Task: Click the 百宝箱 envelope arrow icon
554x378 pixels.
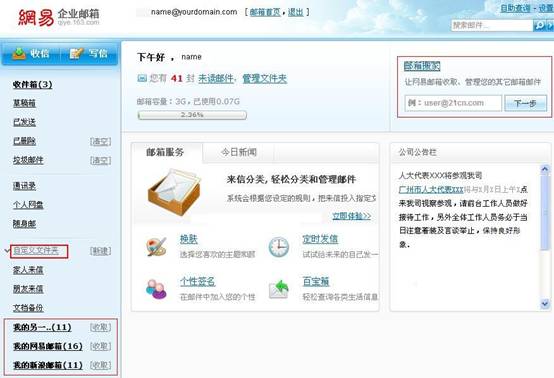Action: tap(279, 289)
